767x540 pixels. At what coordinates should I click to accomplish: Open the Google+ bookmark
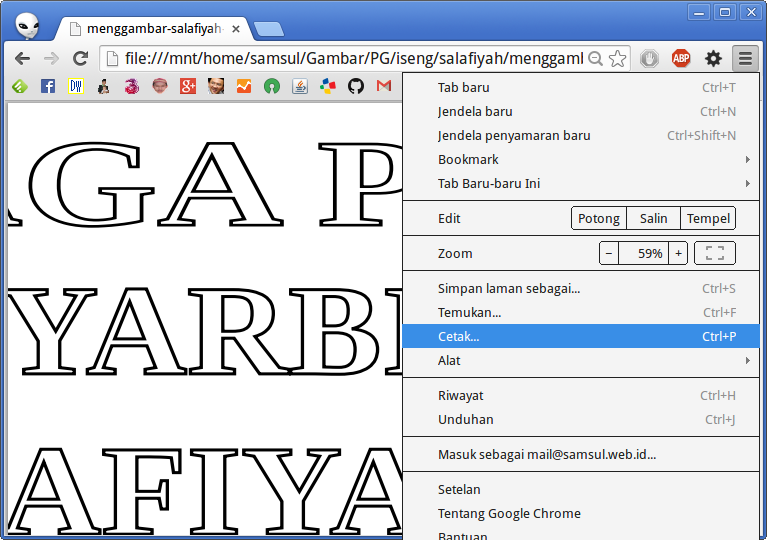pyautogui.click(x=188, y=87)
